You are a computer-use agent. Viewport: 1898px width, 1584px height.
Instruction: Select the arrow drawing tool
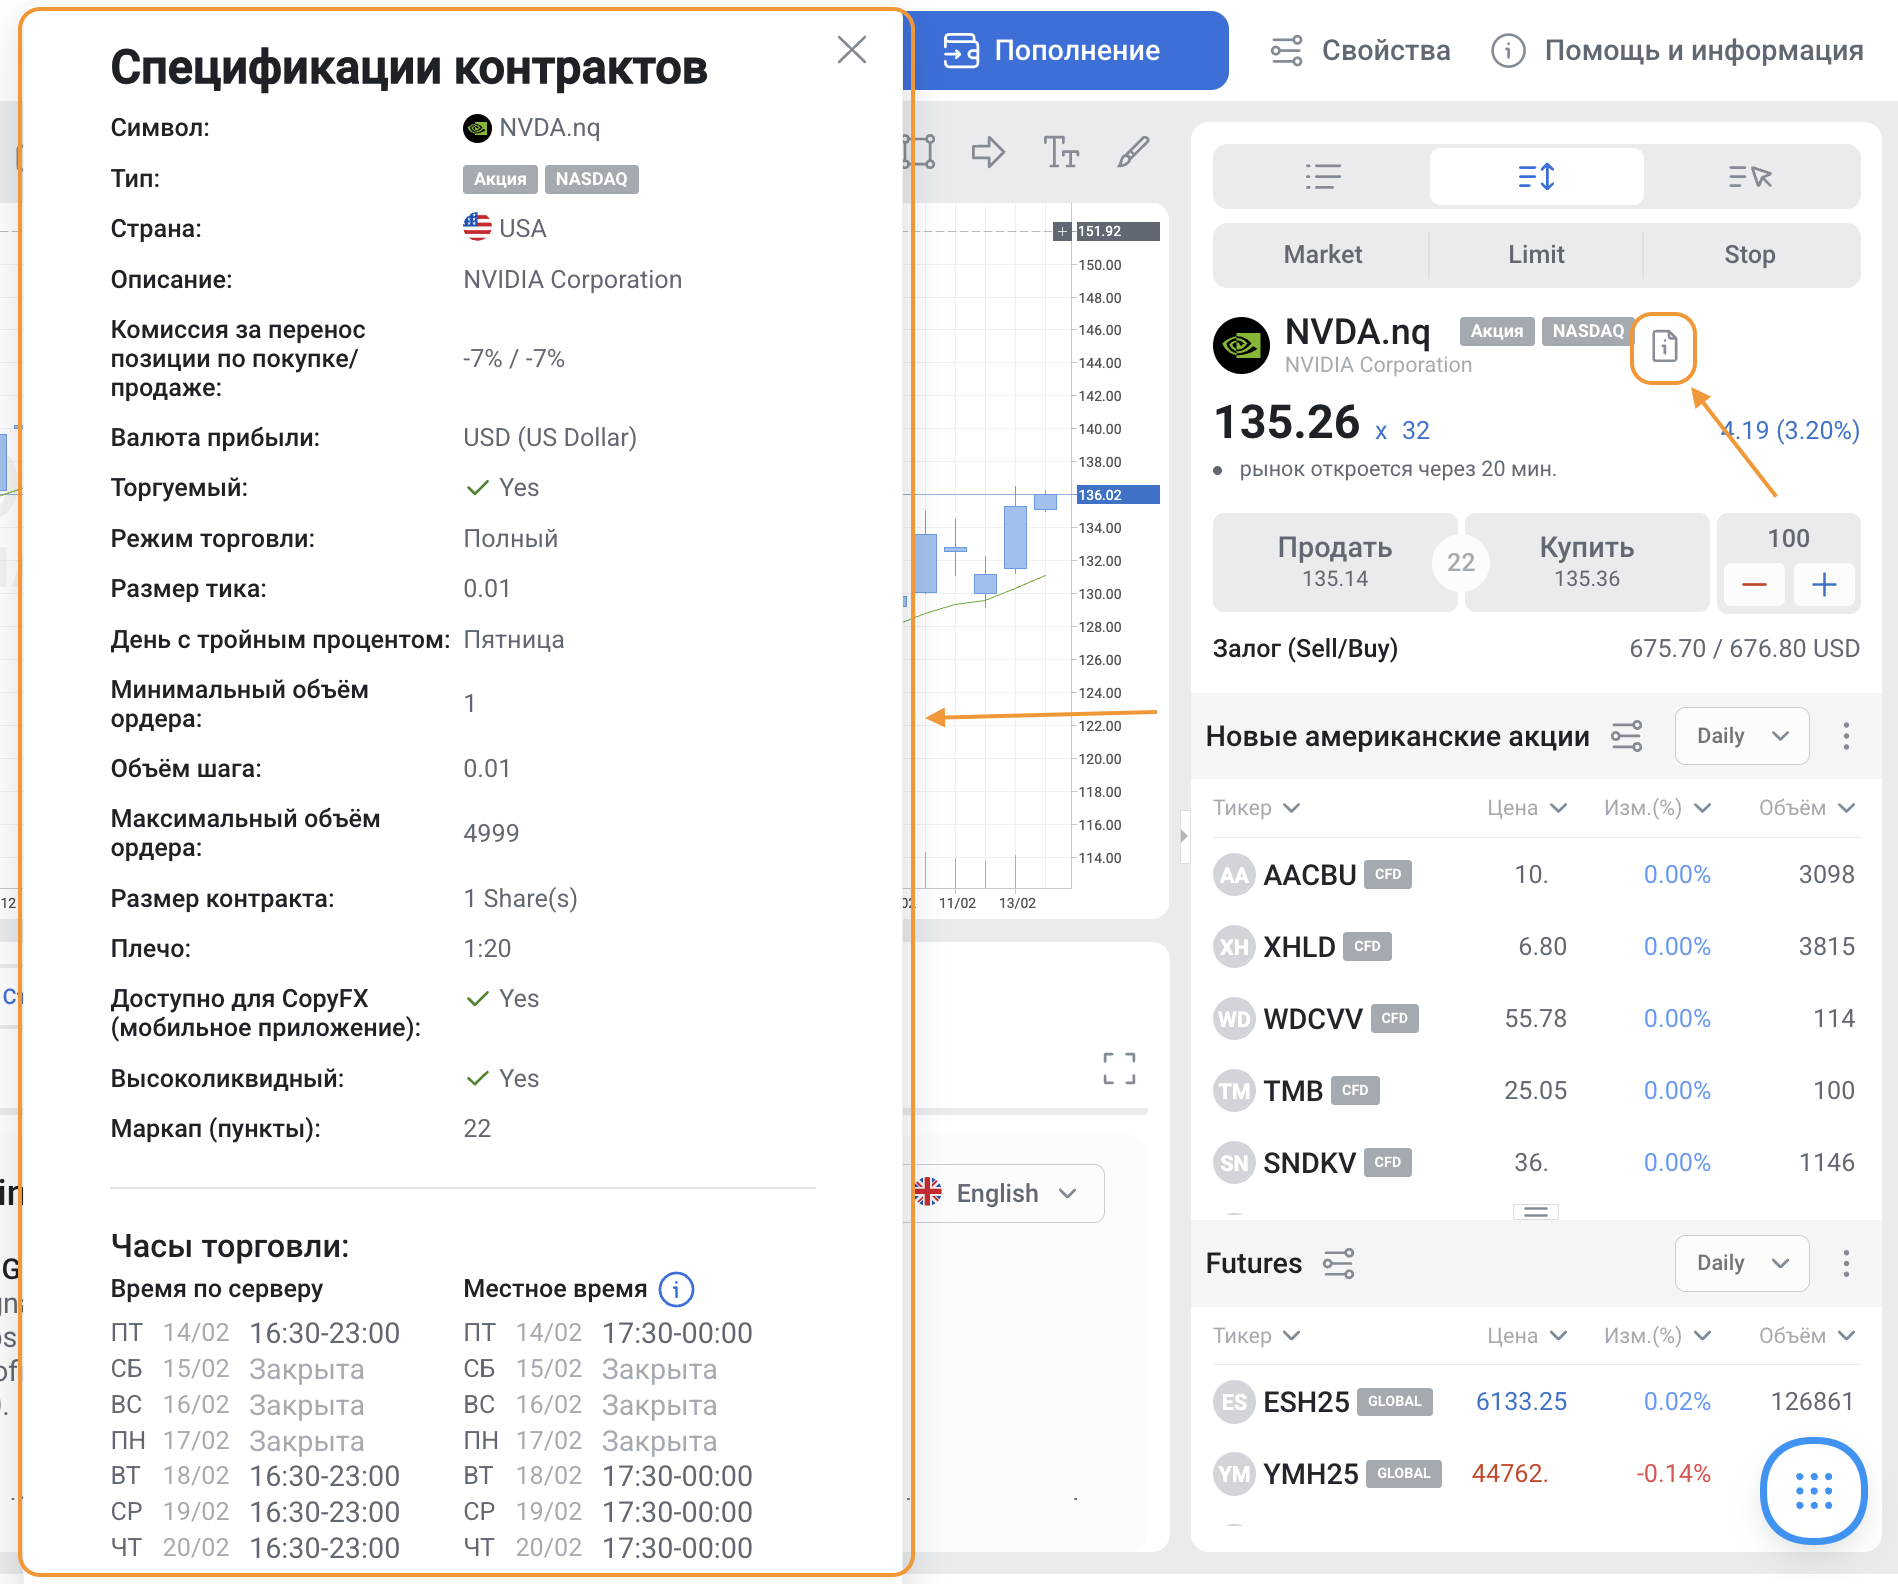pos(988,152)
